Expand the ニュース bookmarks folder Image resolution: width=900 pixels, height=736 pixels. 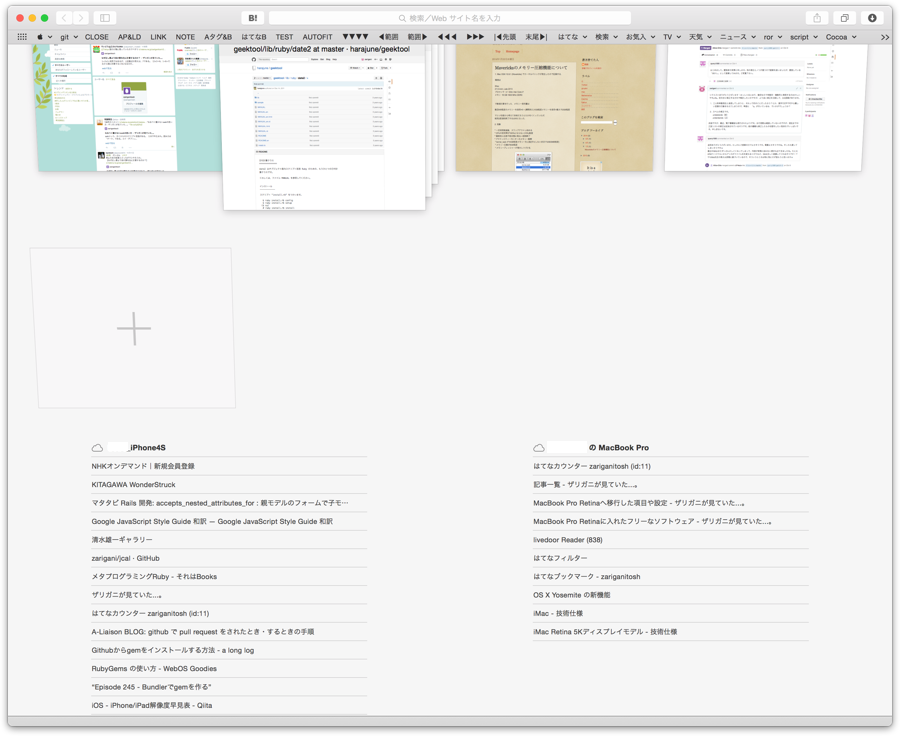(x=738, y=37)
